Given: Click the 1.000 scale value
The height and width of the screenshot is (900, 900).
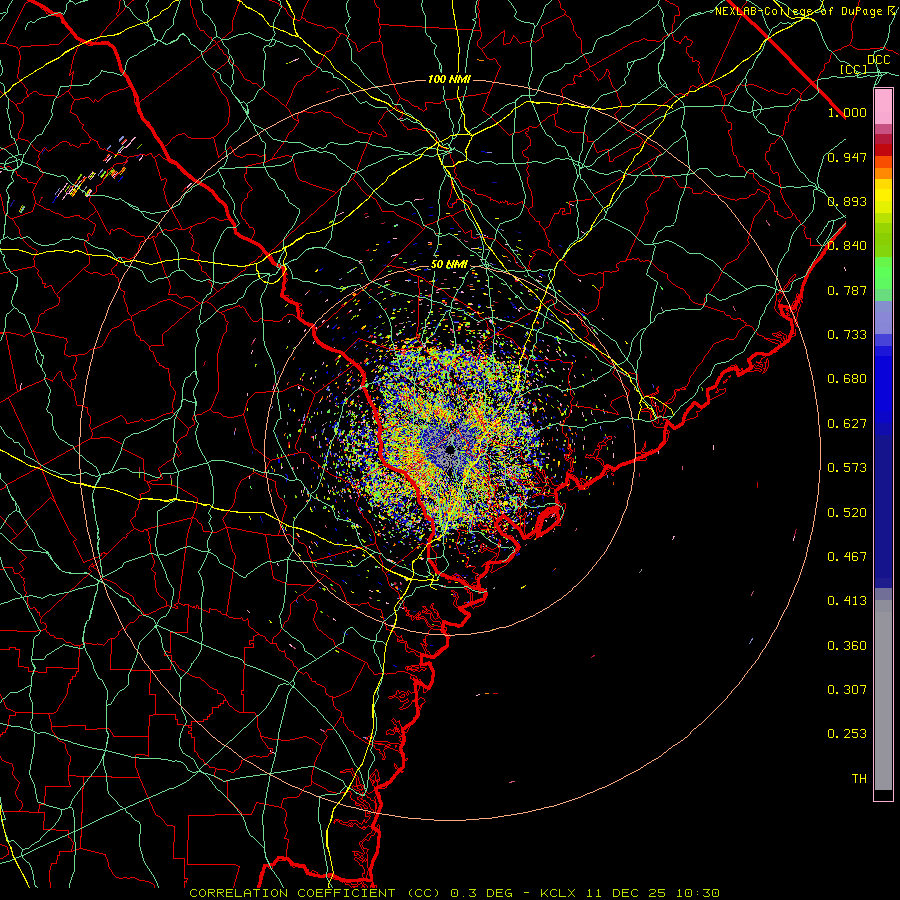Looking at the screenshot, I should click(x=847, y=112).
